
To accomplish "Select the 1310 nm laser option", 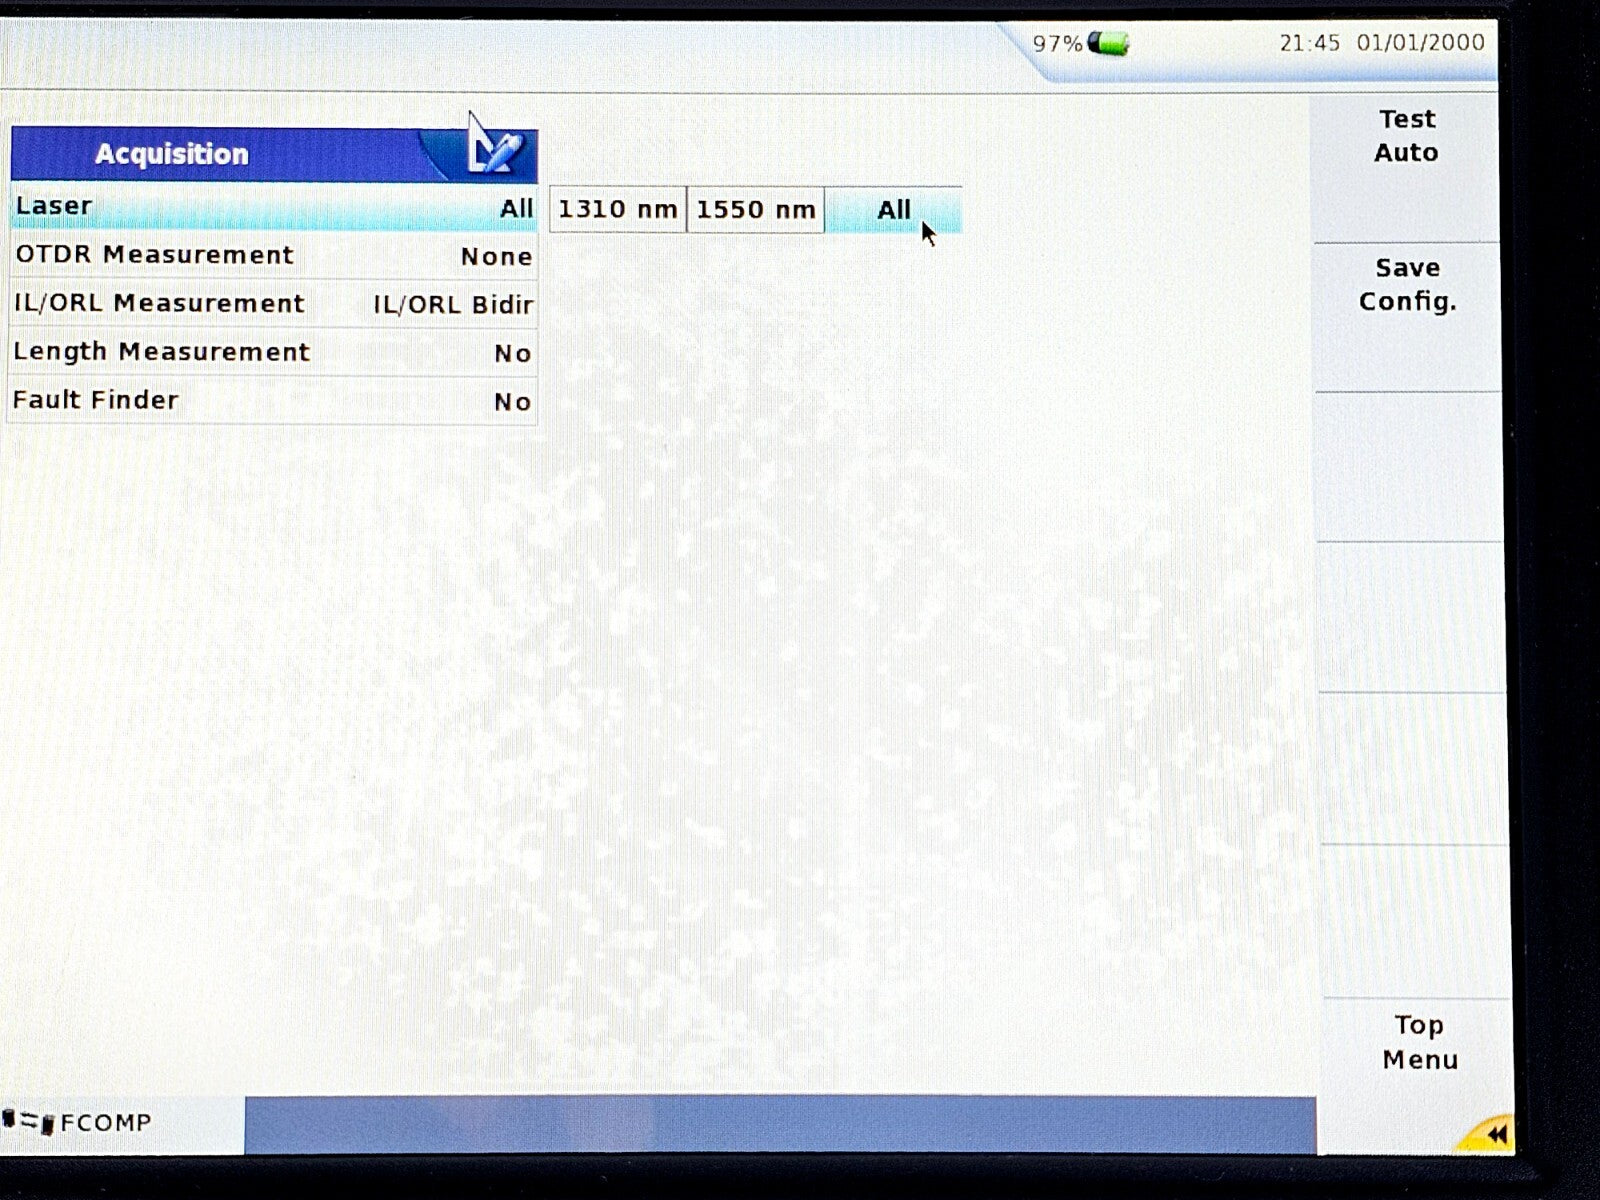I will coord(617,210).
